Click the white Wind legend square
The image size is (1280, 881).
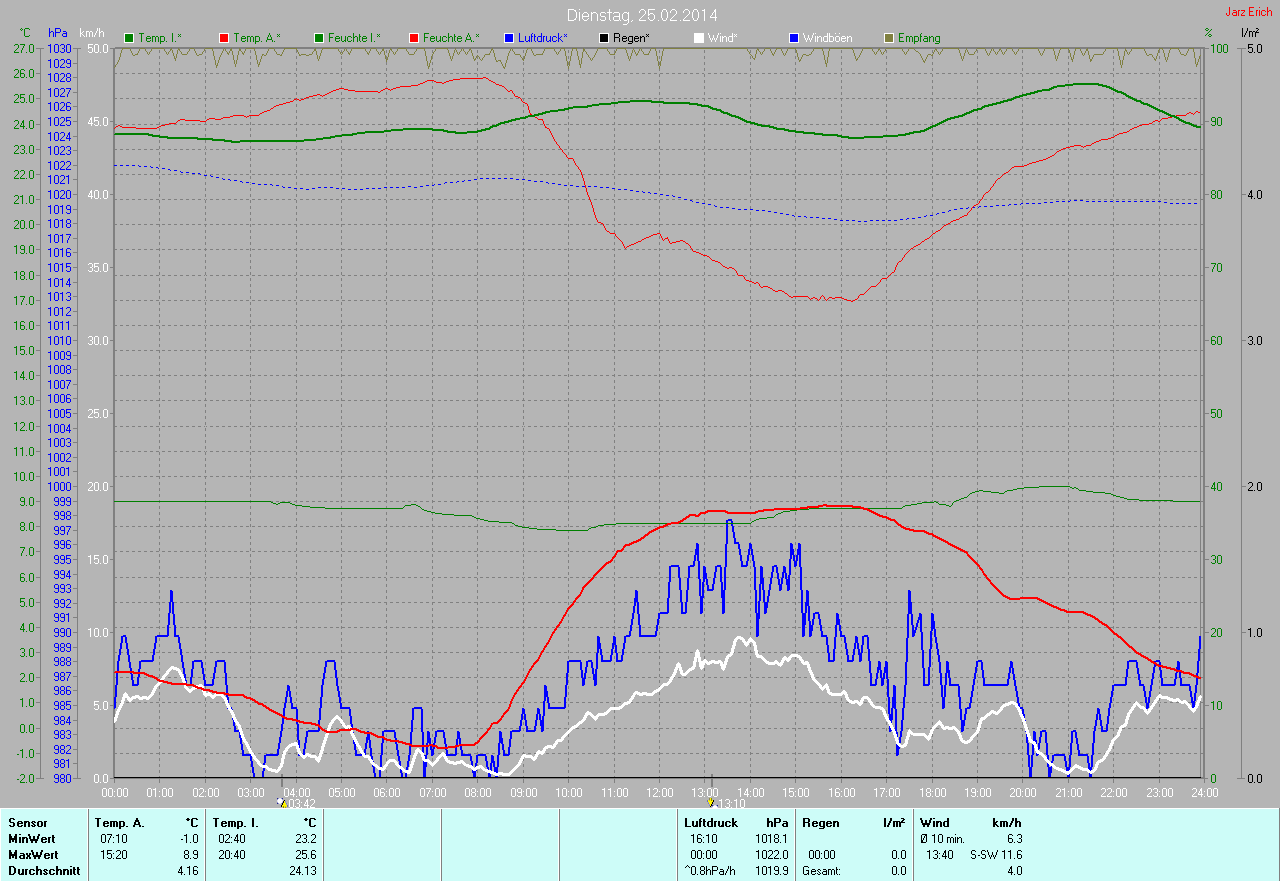[699, 38]
